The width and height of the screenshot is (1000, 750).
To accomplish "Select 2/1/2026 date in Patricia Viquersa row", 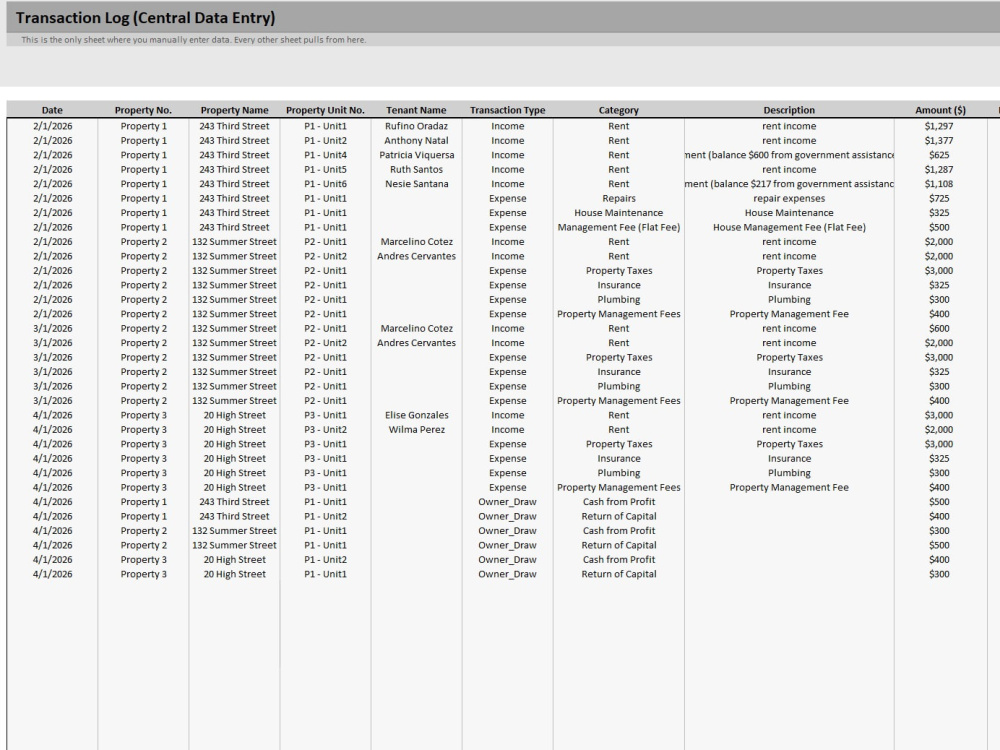I will (52, 155).
